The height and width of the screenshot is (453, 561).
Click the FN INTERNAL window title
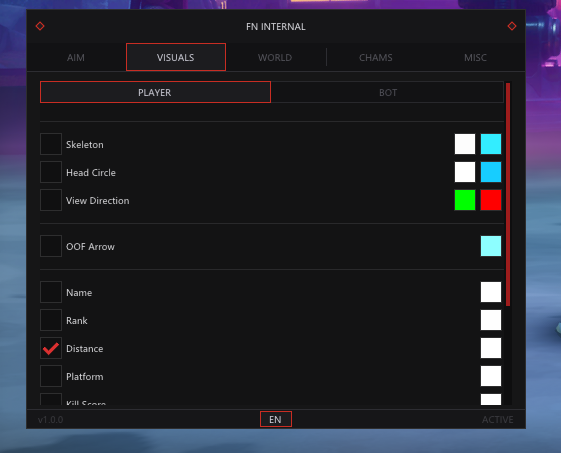click(x=276, y=27)
